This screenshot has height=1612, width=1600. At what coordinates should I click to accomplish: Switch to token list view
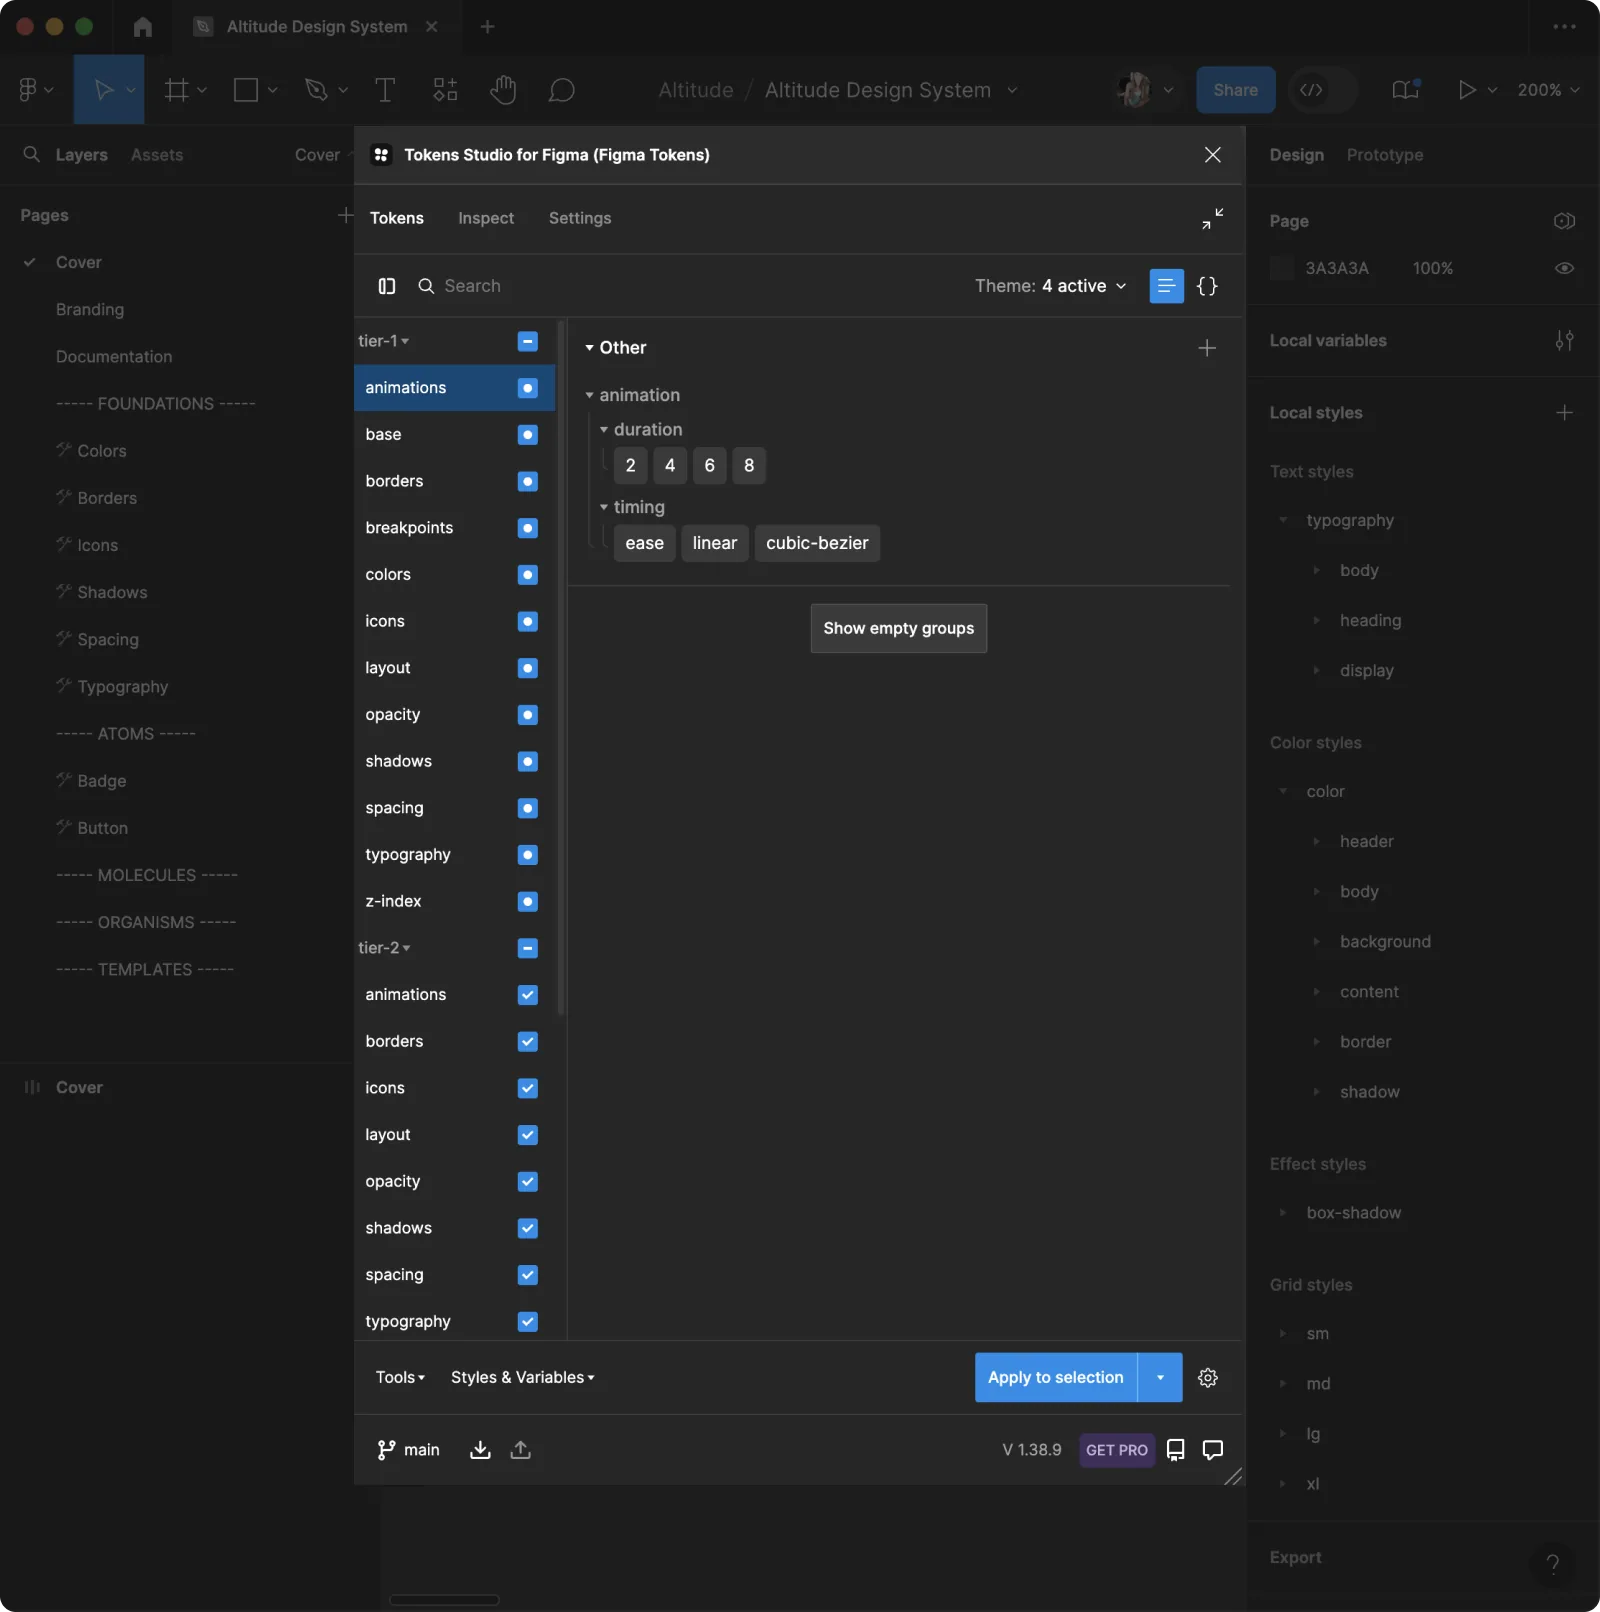[x=1166, y=286]
